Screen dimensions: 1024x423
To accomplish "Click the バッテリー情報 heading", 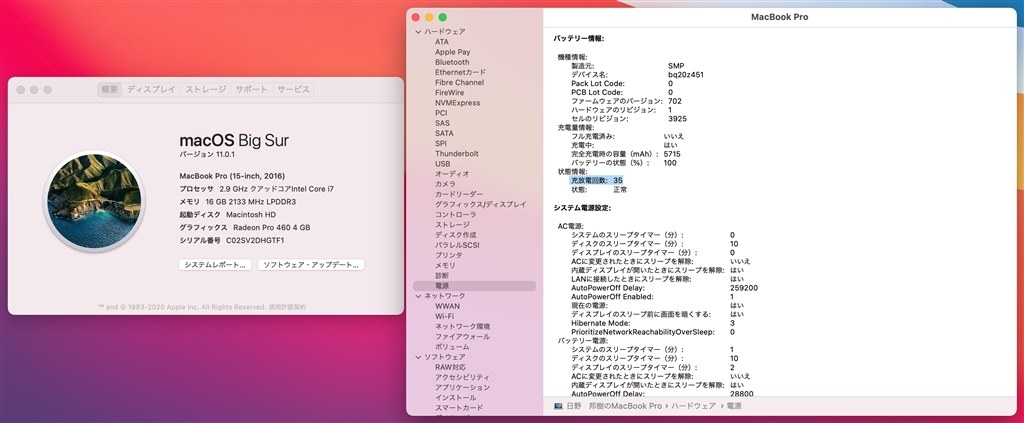I will pos(579,39).
